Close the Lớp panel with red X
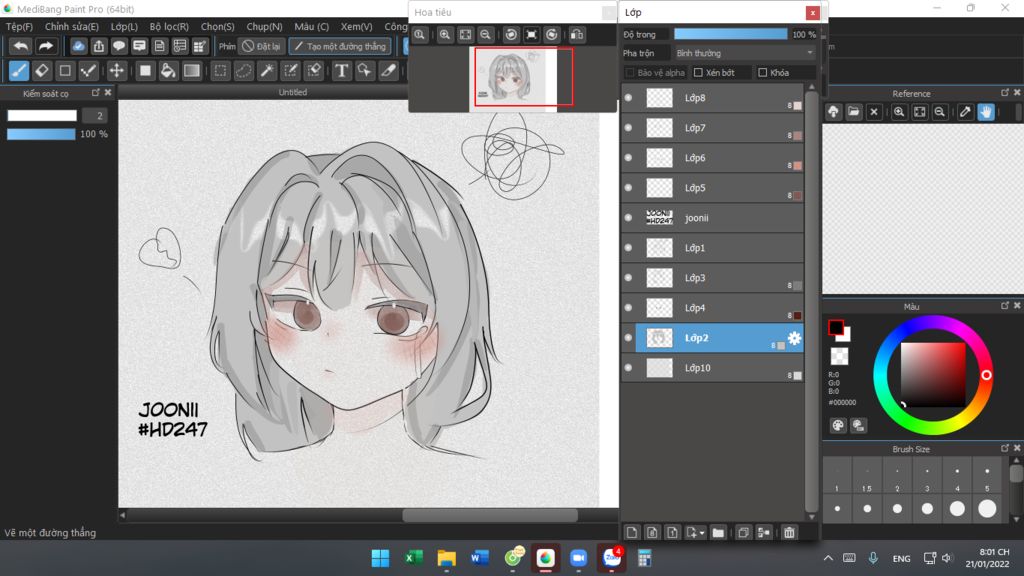The height and width of the screenshot is (576, 1024). (x=812, y=12)
